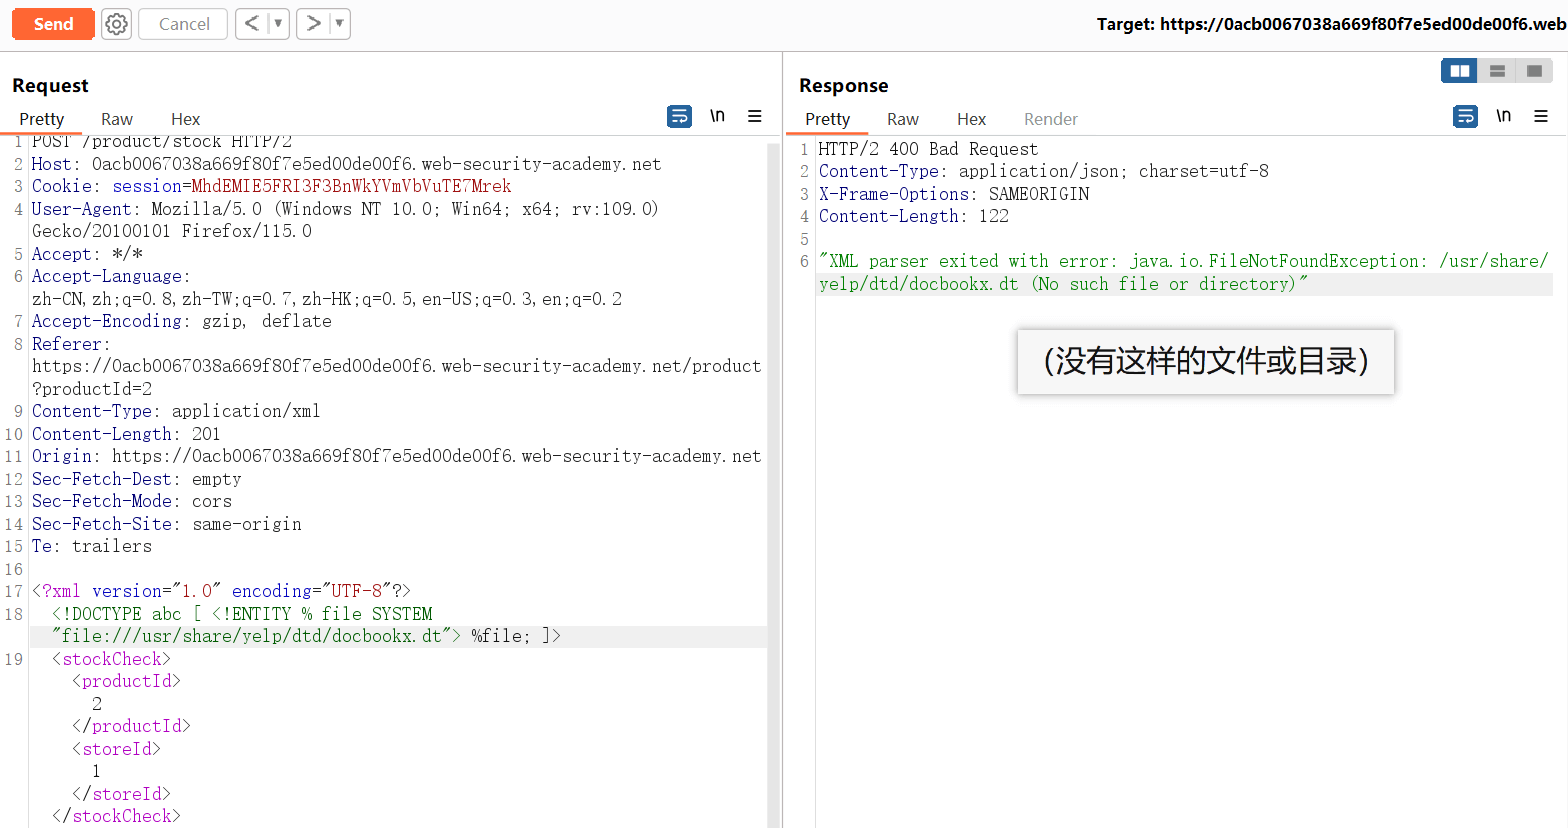
Task: Click the Host header line
Action: [x=346, y=164]
